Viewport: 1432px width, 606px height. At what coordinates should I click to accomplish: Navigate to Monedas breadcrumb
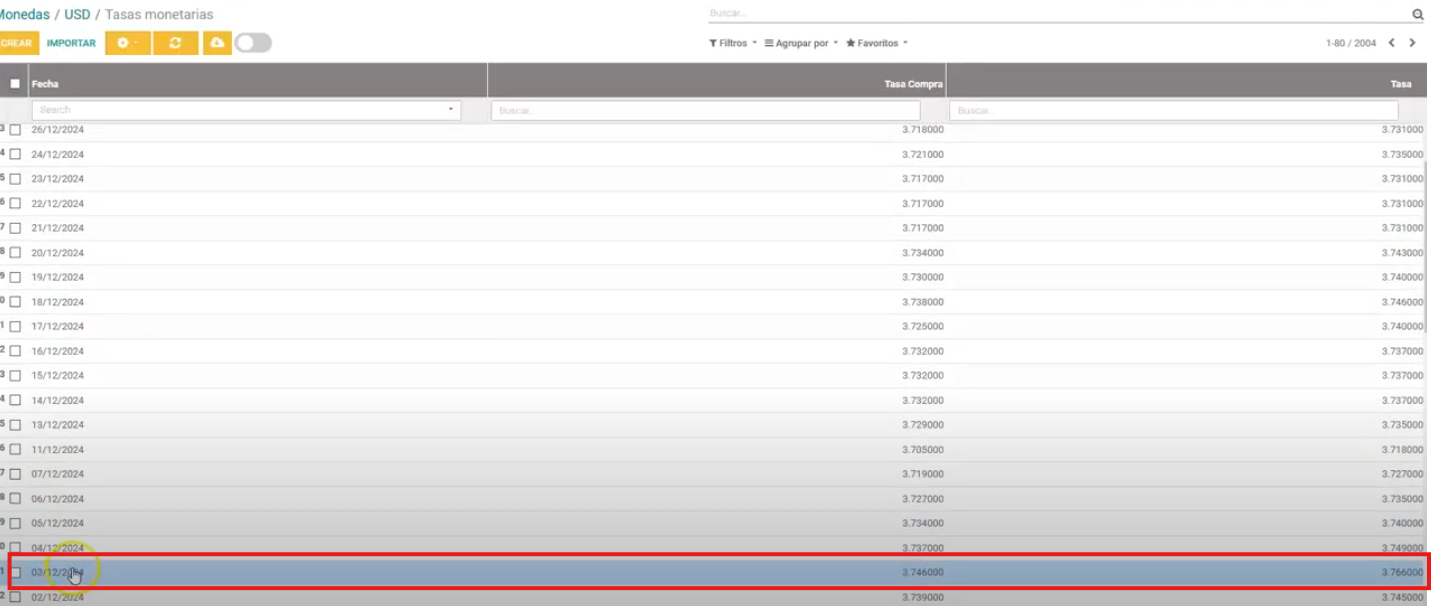tap(24, 15)
